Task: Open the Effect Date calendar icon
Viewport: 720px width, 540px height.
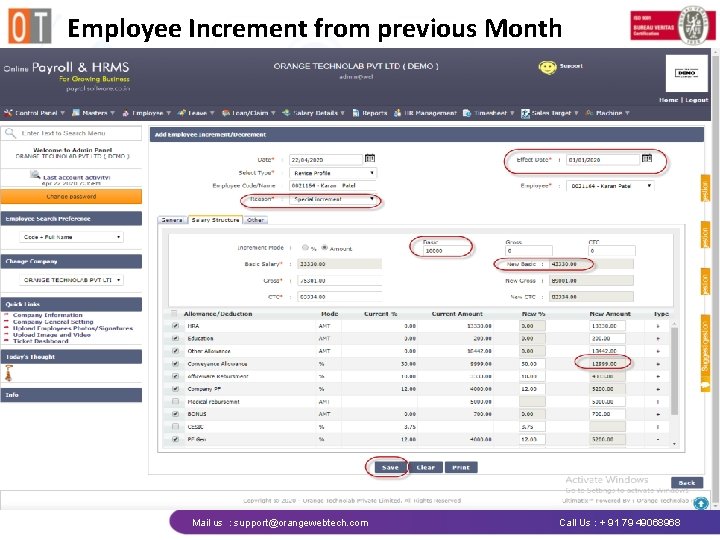Action: pos(647,158)
